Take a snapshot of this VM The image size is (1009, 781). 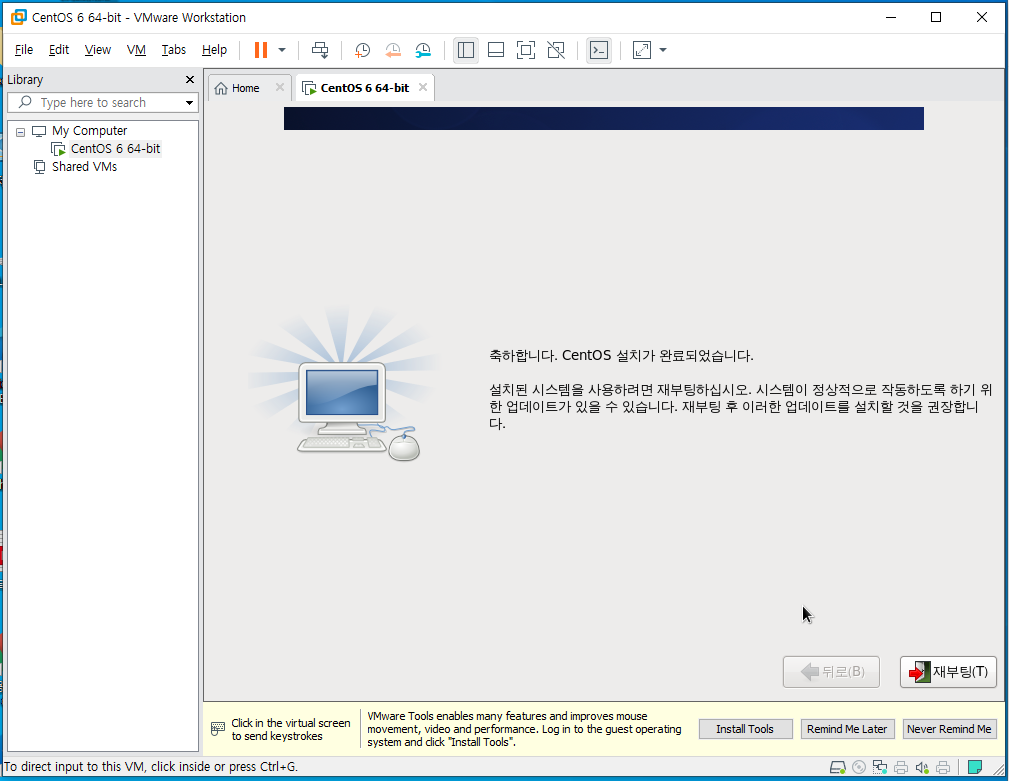tap(362, 50)
